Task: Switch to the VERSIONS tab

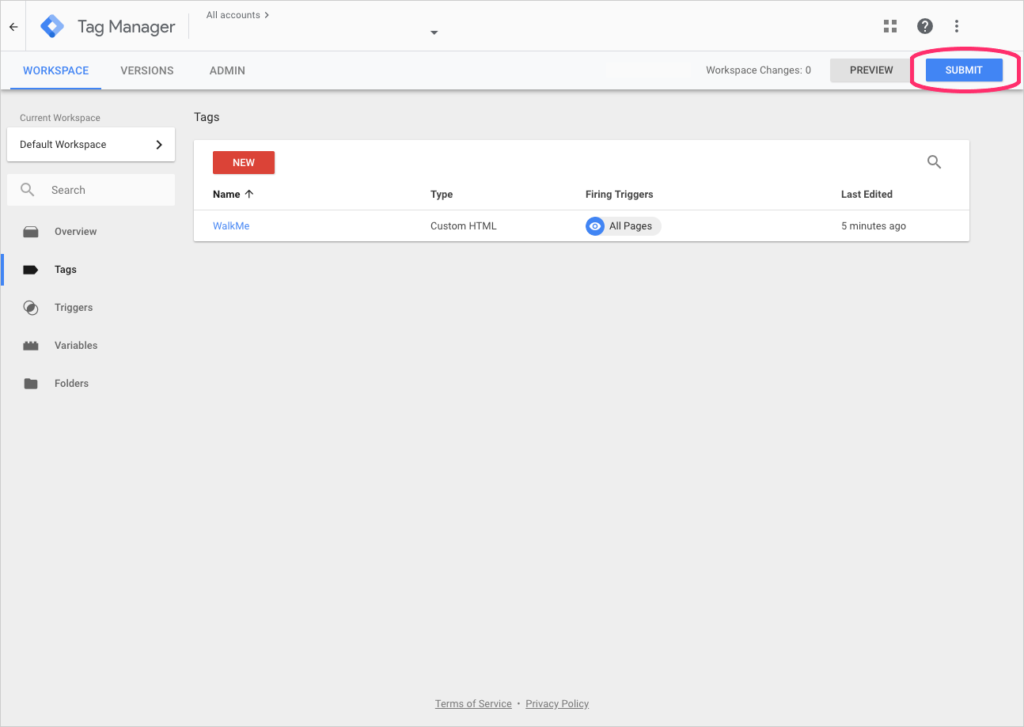Action: pyautogui.click(x=146, y=70)
